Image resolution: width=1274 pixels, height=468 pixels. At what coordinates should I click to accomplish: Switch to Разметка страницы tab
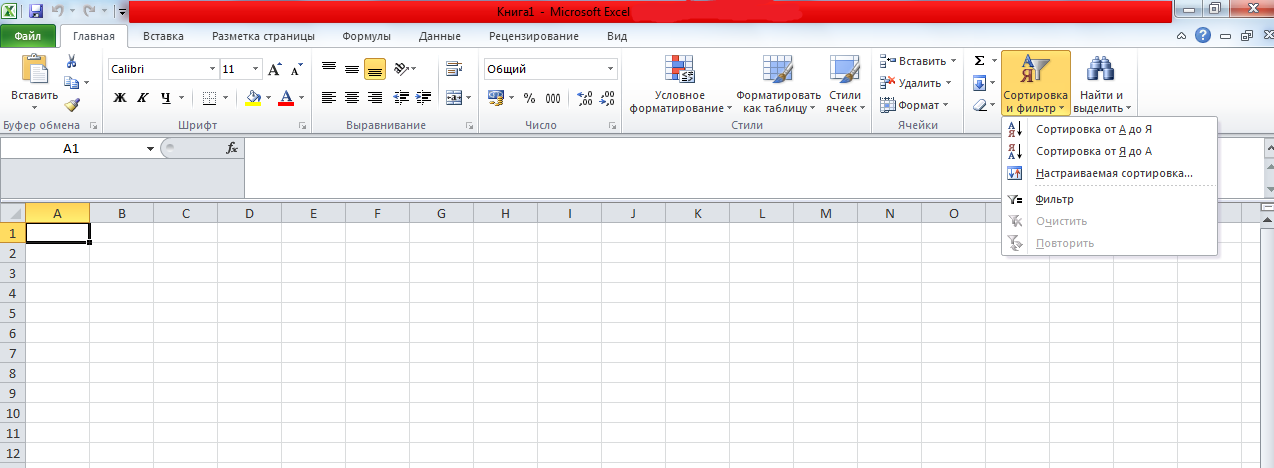click(x=263, y=36)
